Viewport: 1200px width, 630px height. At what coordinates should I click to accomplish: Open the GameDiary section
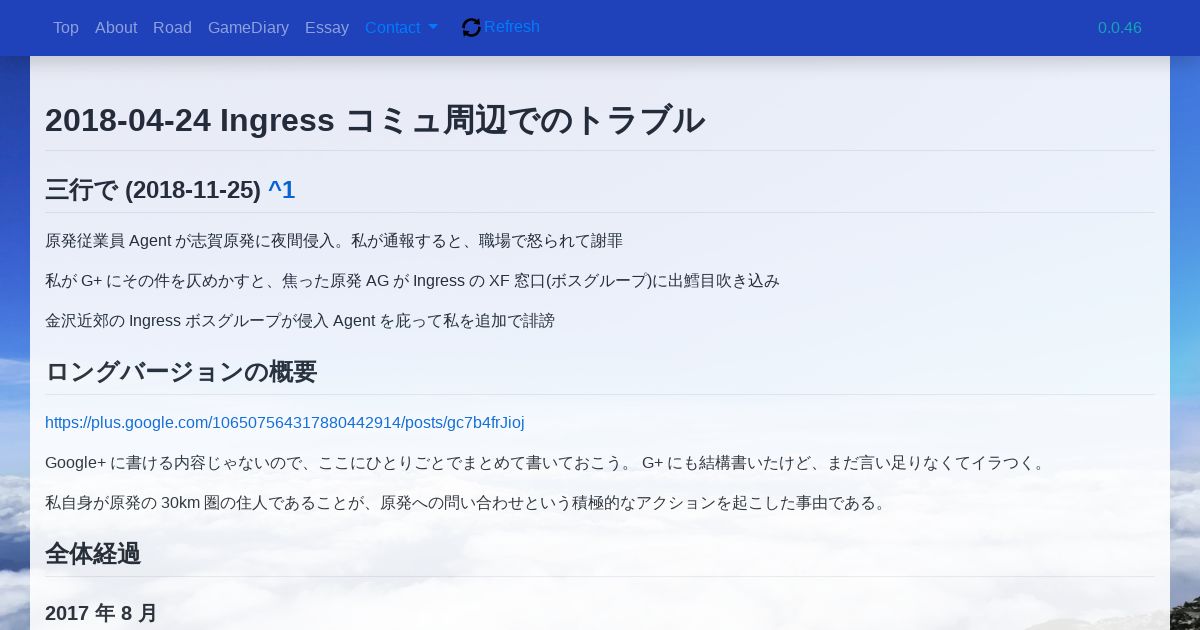[248, 28]
